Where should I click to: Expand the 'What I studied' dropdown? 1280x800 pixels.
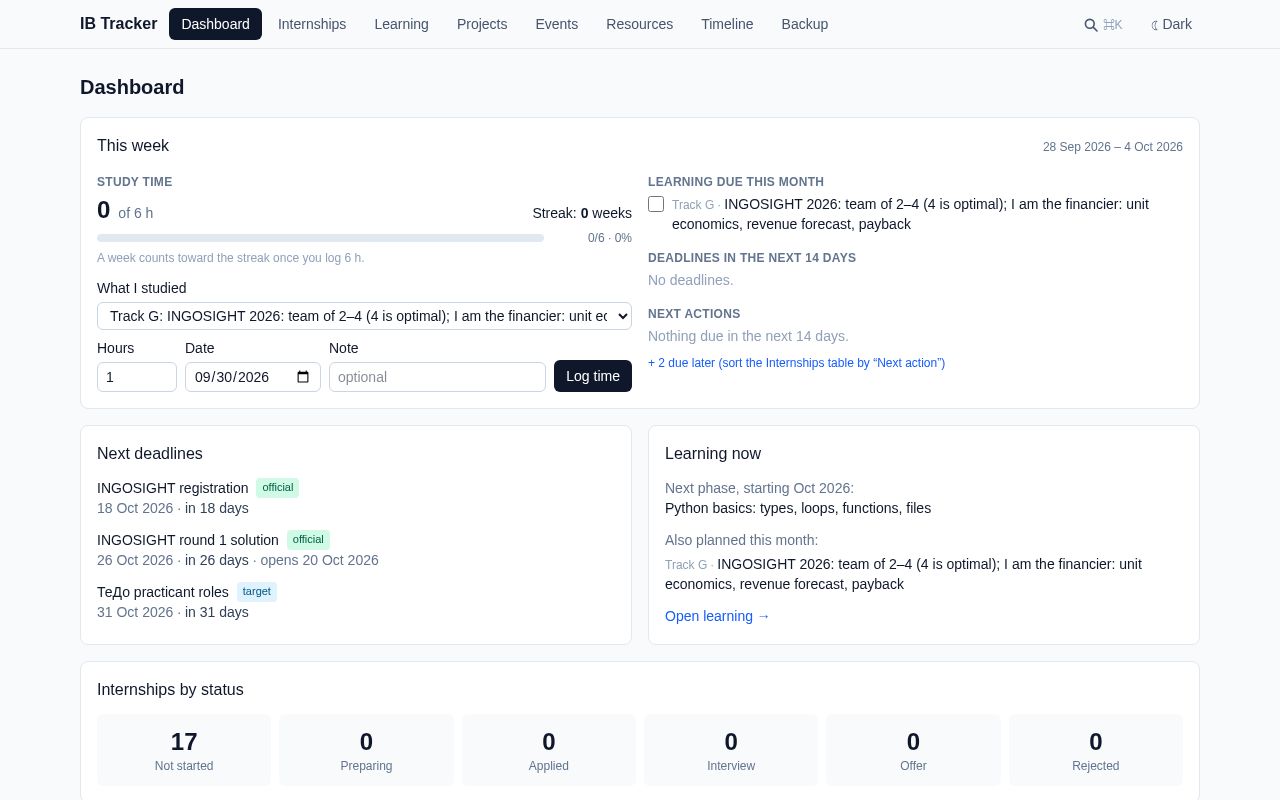pyautogui.click(x=364, y=316)
